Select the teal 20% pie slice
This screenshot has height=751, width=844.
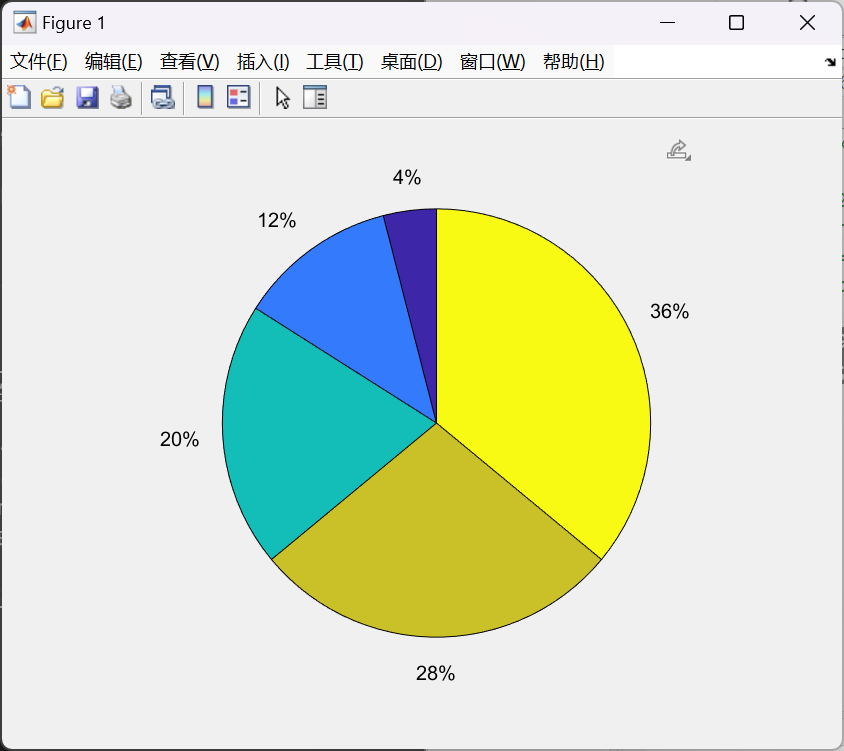pyautogui.click(x=300, y=430)
